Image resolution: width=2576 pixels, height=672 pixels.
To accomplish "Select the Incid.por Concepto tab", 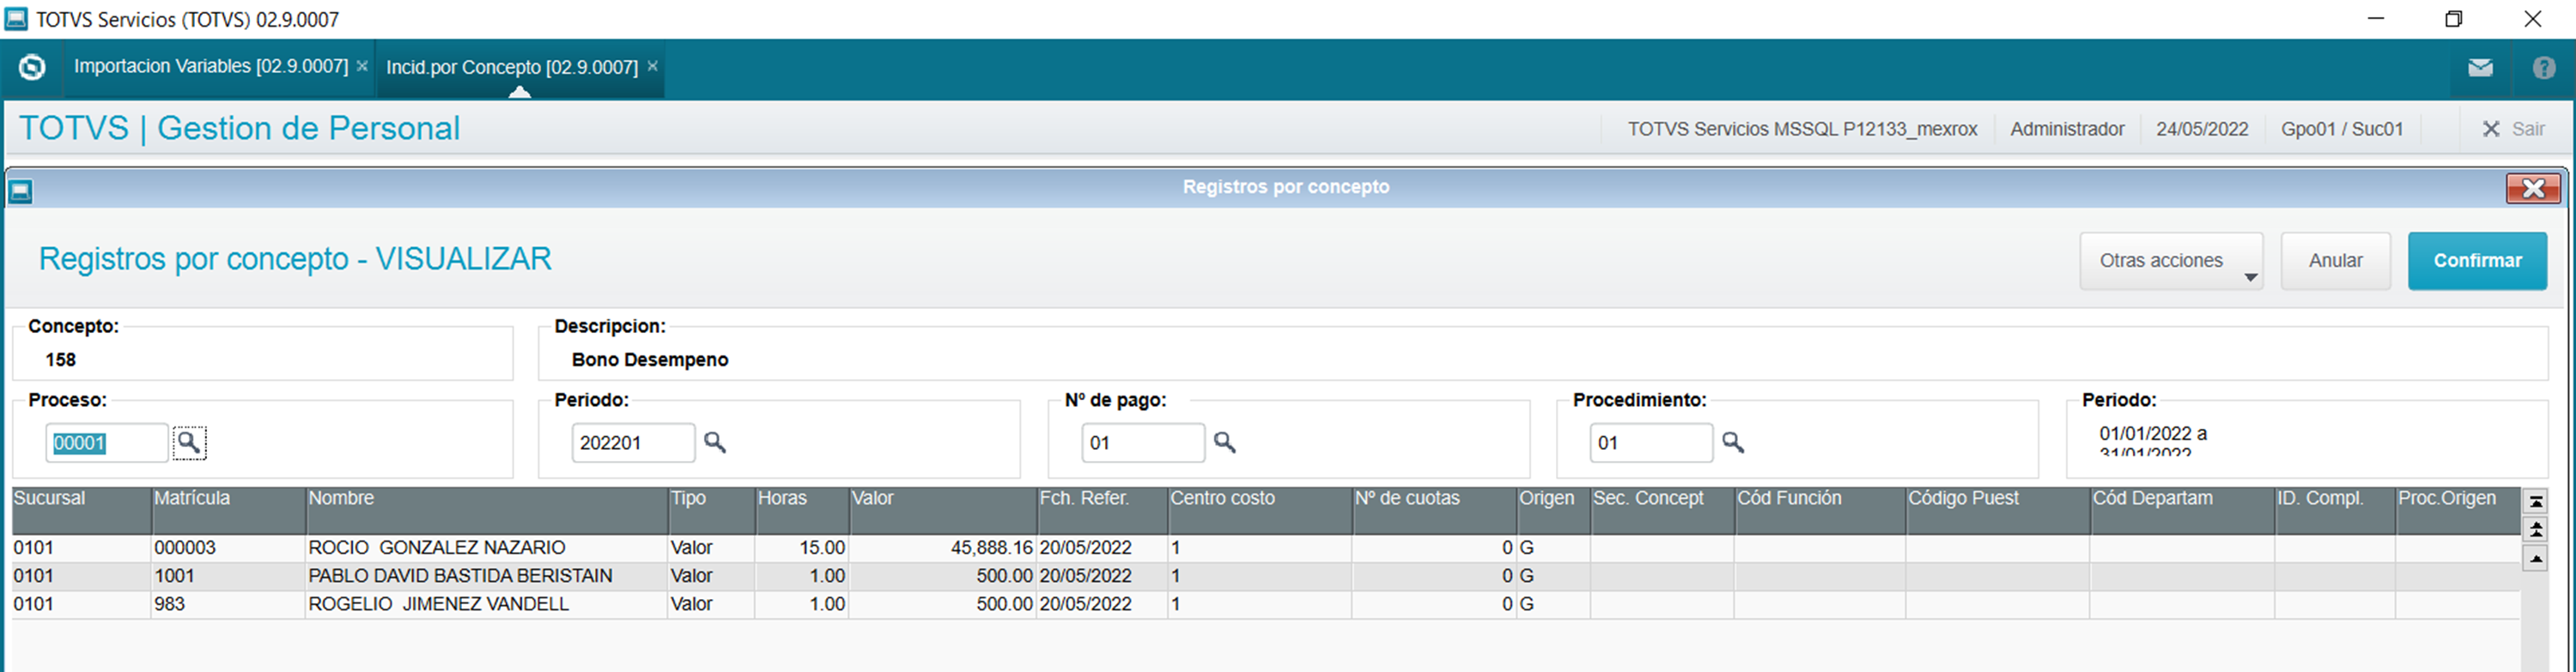I will [512, 67].
